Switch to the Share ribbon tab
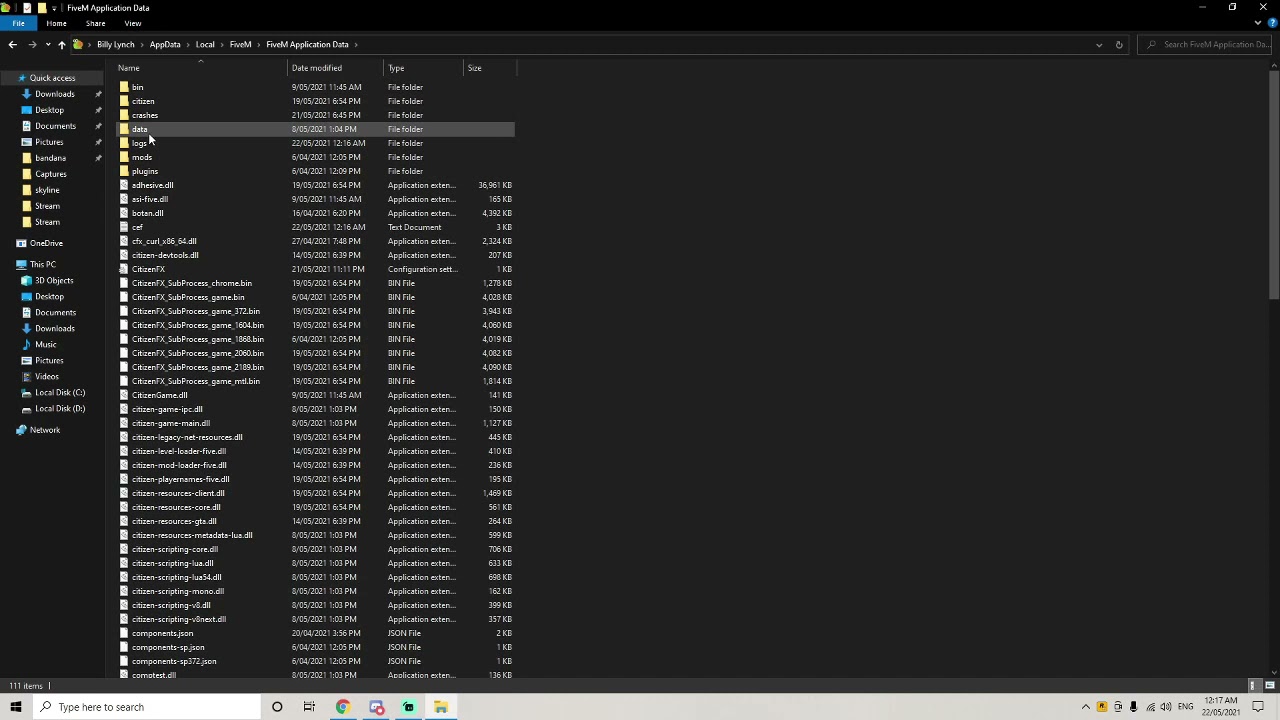1280x720 pixels. (95, 23)
